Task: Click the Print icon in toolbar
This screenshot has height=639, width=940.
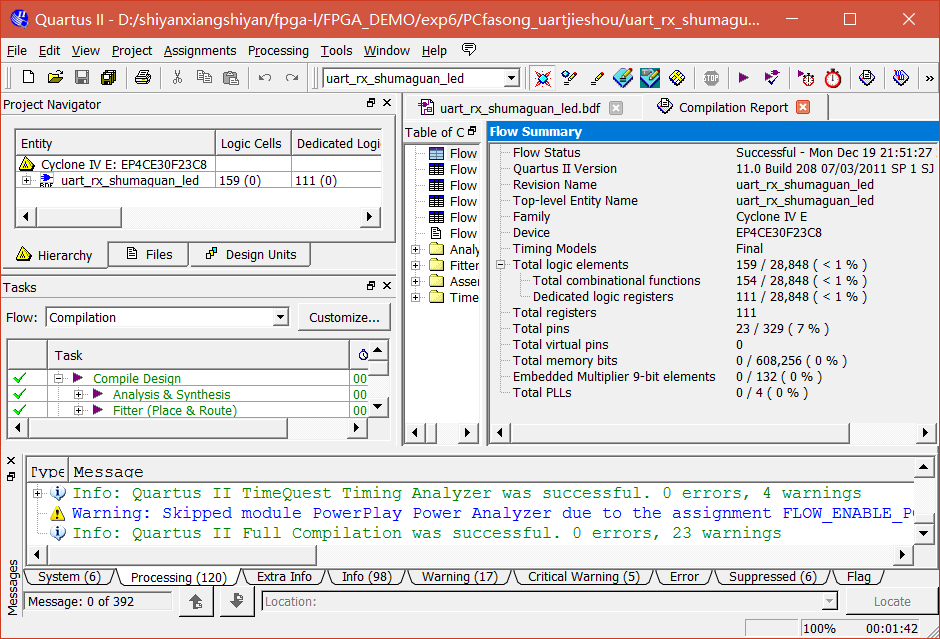Action: click(143, 77)
